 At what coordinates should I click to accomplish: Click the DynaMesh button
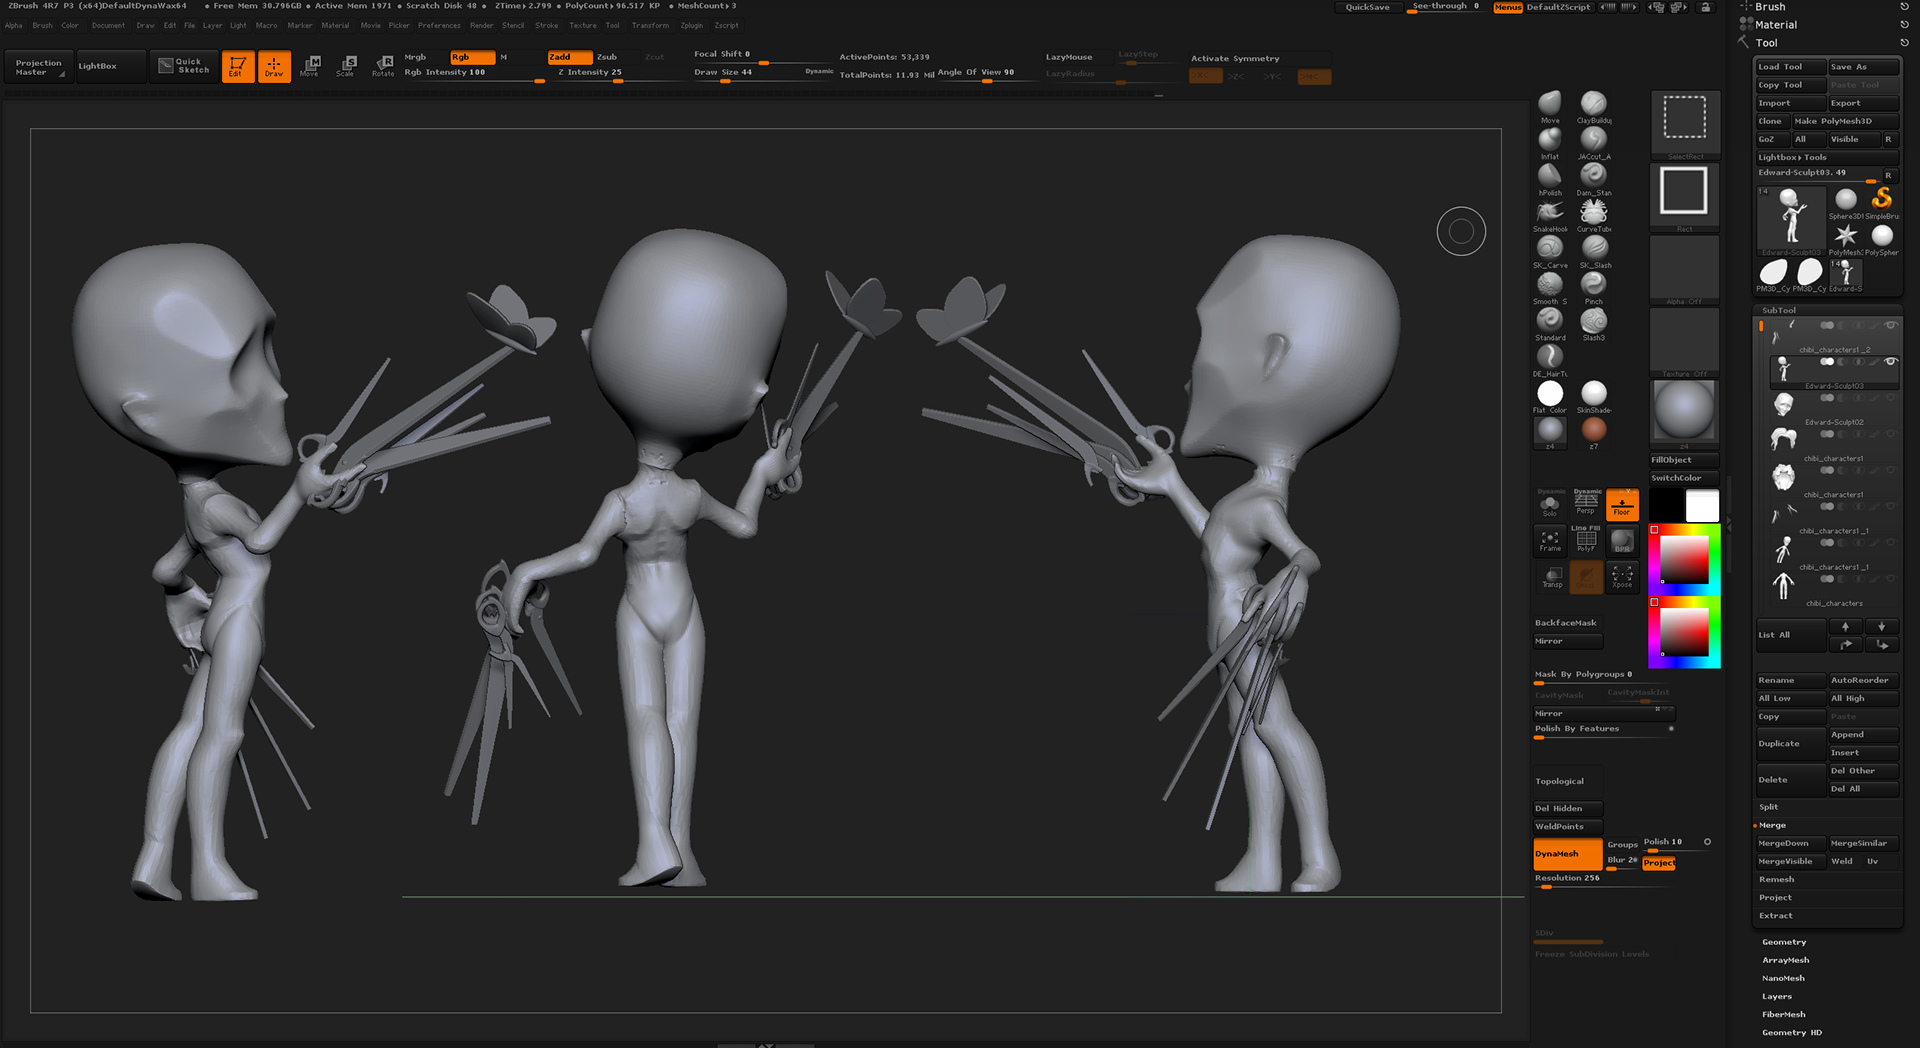point(1567,854)
